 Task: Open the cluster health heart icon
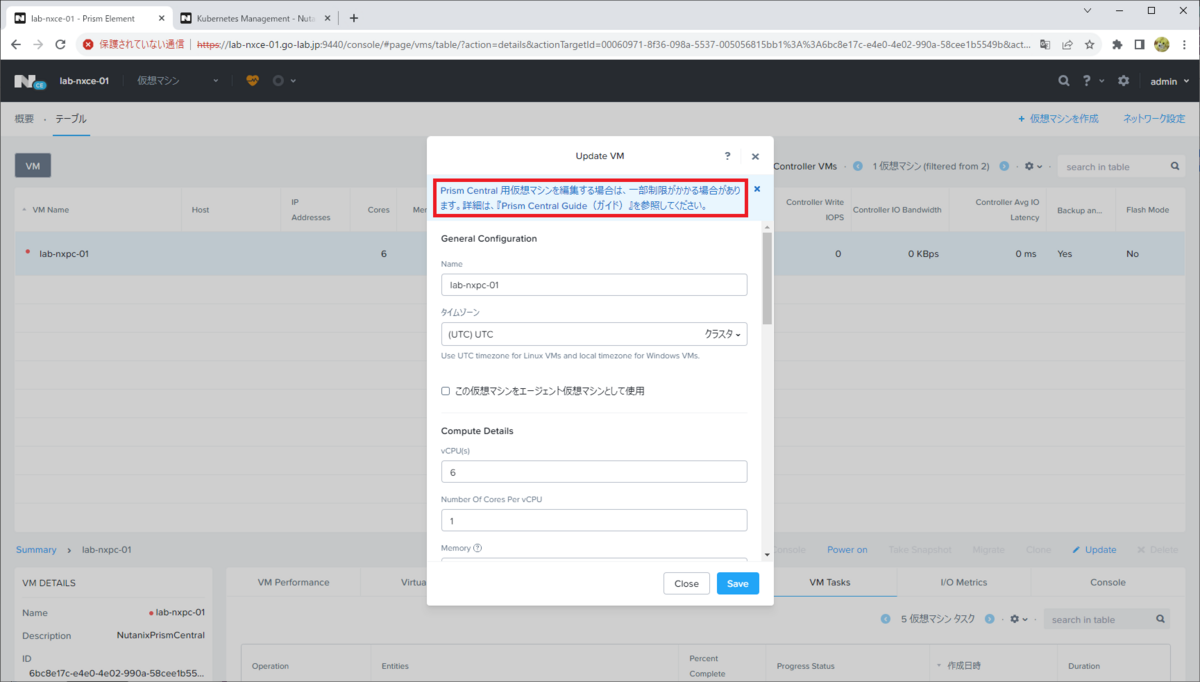pyautogui.click(x=252, y=81)
